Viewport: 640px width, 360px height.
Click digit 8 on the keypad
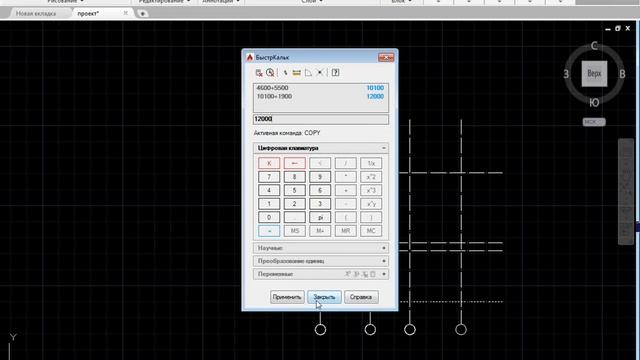(x=294, y=177)
